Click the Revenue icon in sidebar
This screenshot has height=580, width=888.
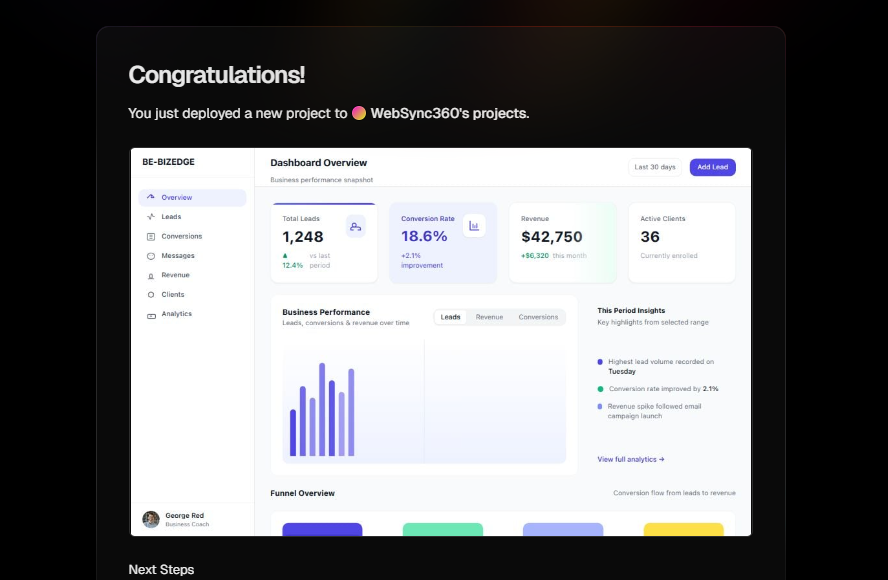pos(151,275)
